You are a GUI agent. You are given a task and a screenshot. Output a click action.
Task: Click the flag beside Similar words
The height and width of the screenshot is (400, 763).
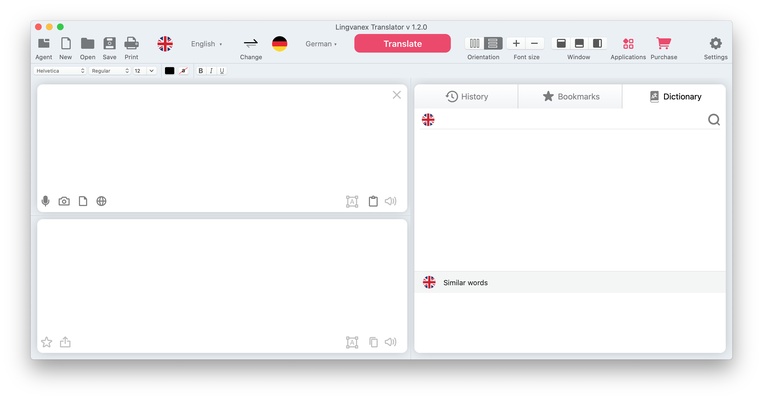pyautogui.click(x=429, y=282)
